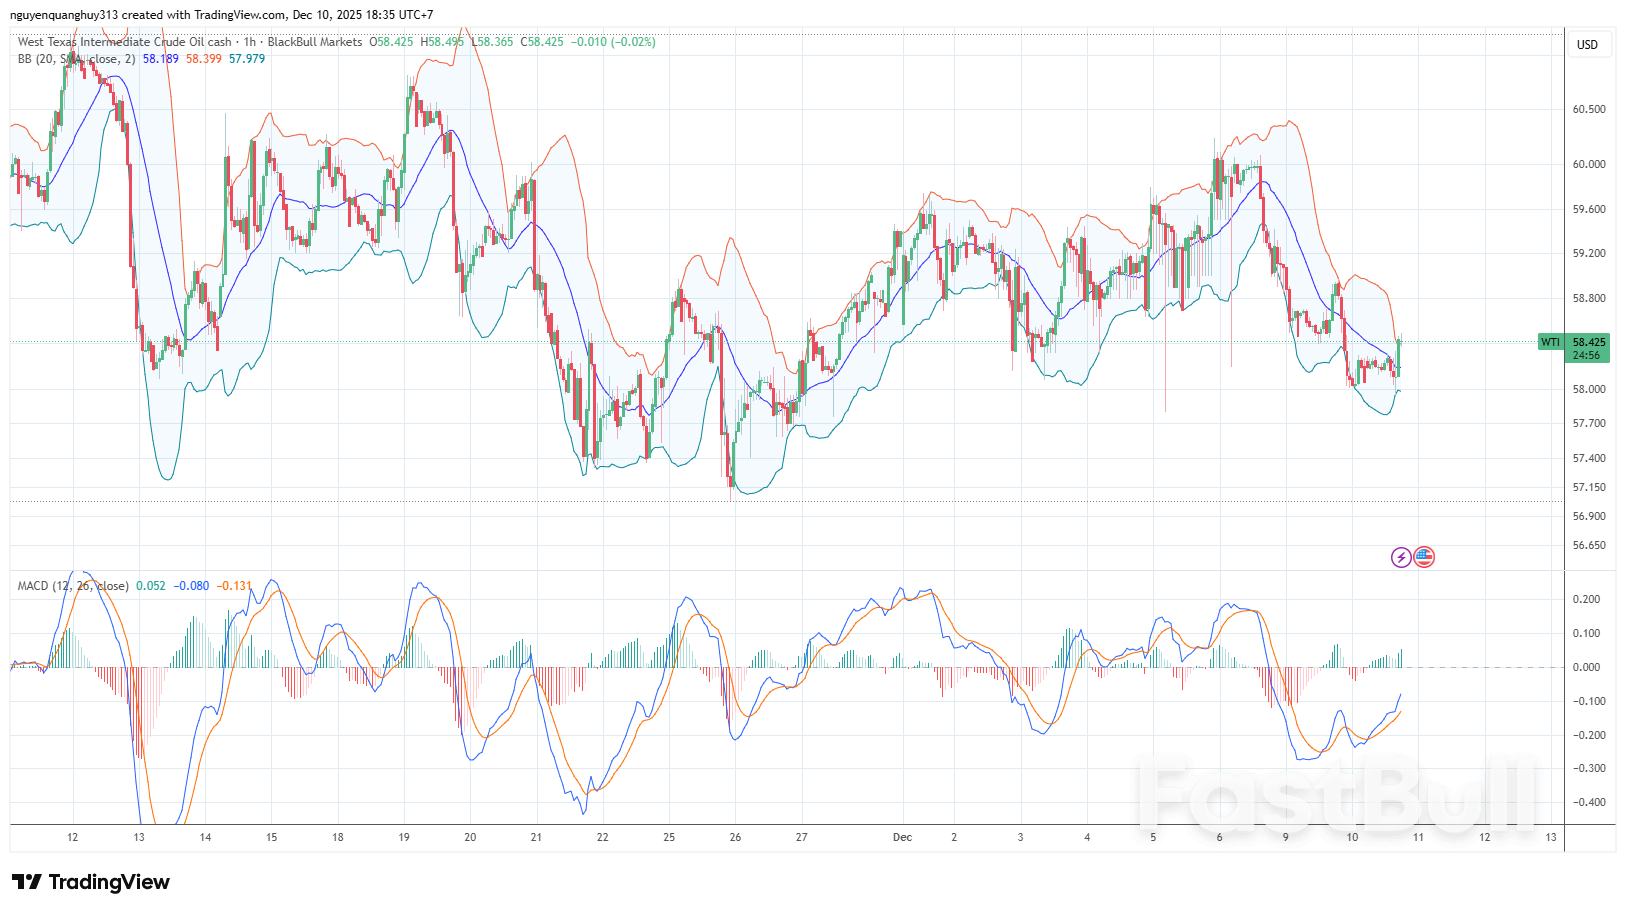Screen dimensions: 1626x912
Task: Click the BlackBull Markets broker name
Action: pyautogui.click(x=315, y=42)
